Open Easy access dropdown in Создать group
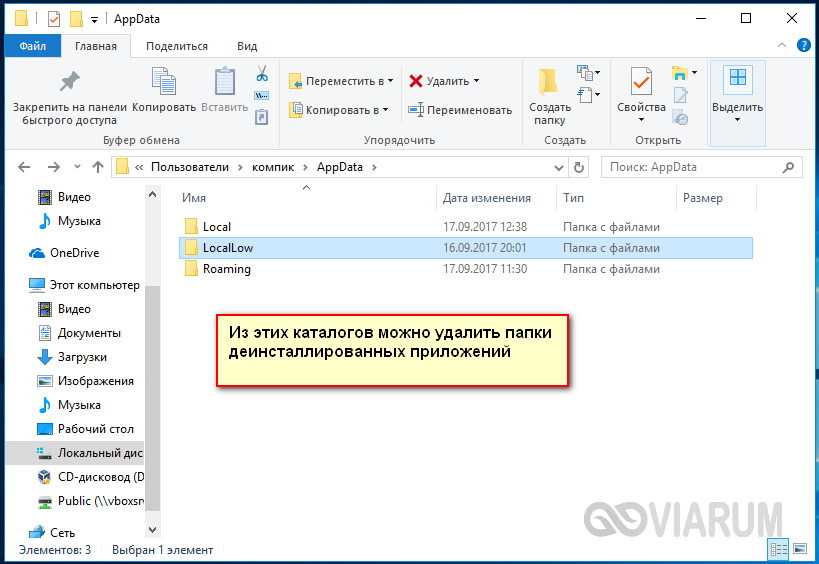The width and height of the screenshot is (819, 564). coord(588,95)
